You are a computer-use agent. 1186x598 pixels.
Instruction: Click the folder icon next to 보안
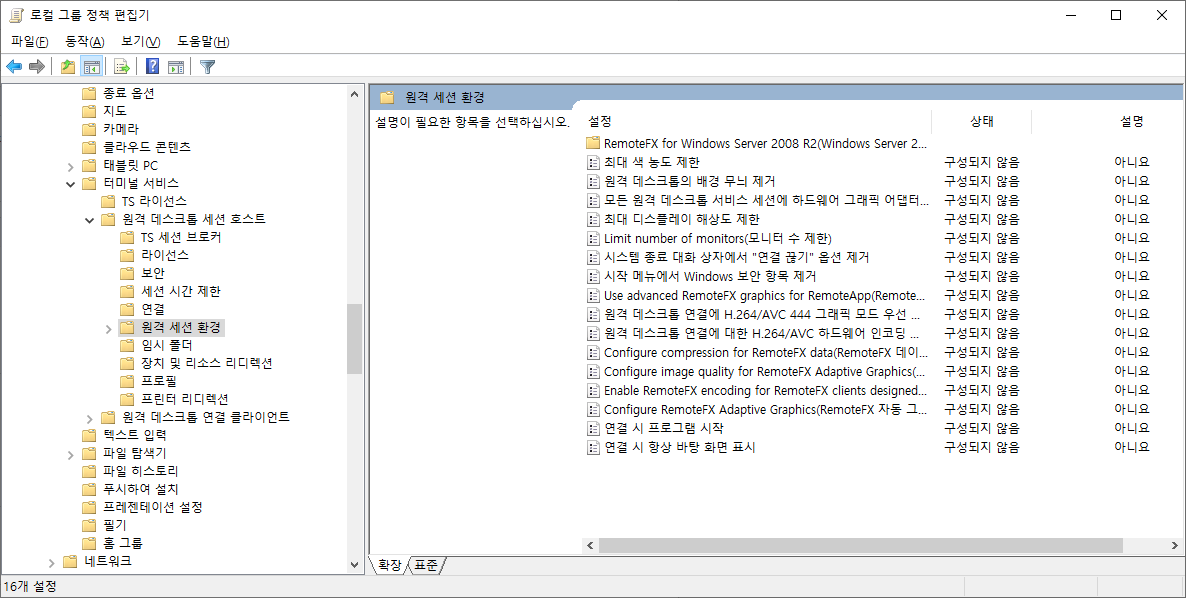[127, 273]
